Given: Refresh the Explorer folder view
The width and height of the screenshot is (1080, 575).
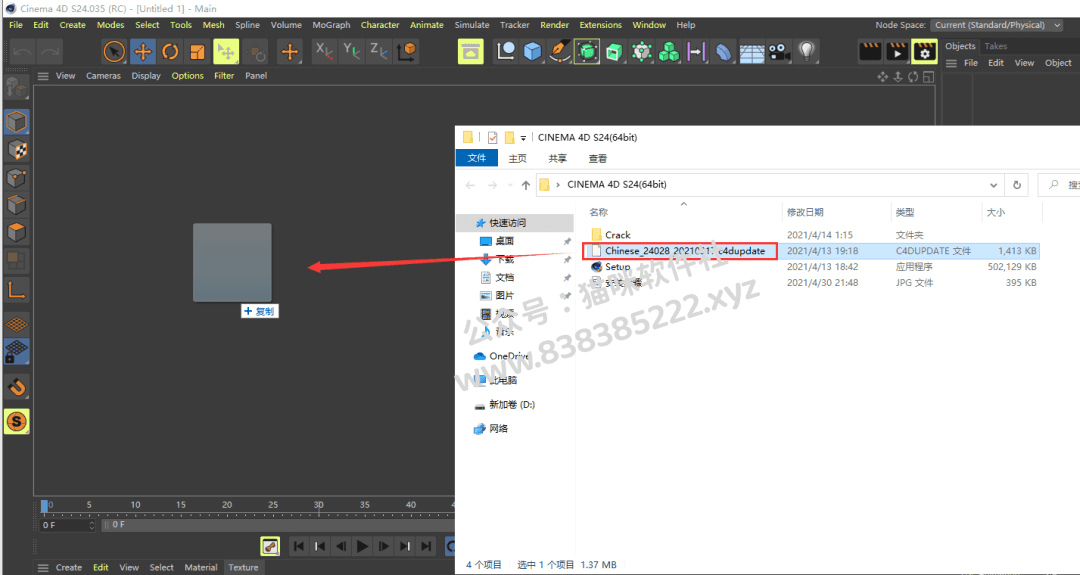Looking at the screenshot, I should 1017,185.
